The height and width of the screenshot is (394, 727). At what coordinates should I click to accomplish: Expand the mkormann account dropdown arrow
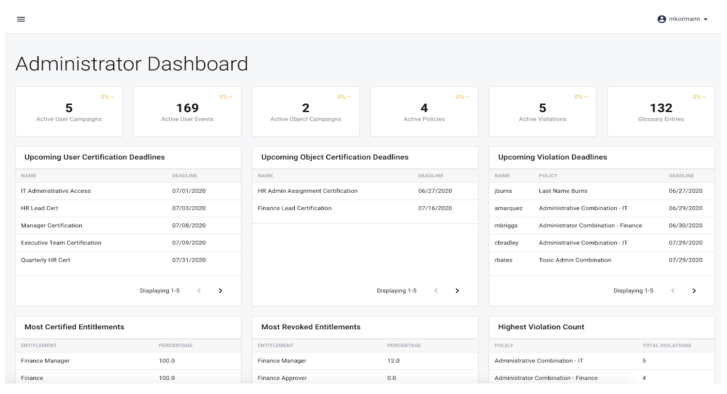click(706, 19)
